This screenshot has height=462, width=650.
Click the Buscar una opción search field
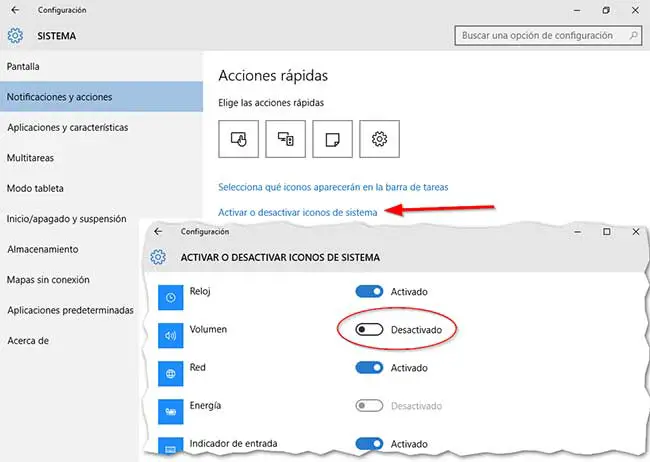(x=545, y=35)
